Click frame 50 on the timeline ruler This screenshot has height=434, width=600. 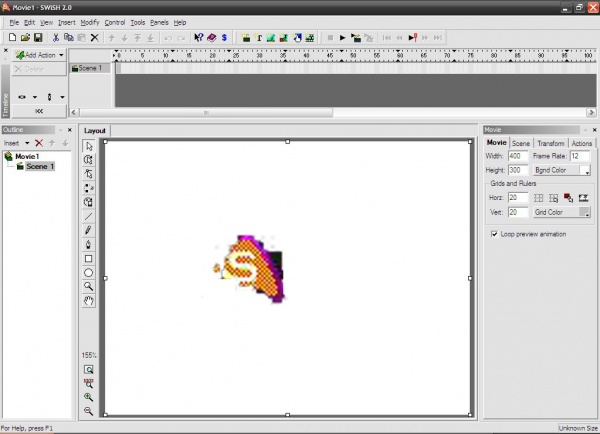[353, 55]
